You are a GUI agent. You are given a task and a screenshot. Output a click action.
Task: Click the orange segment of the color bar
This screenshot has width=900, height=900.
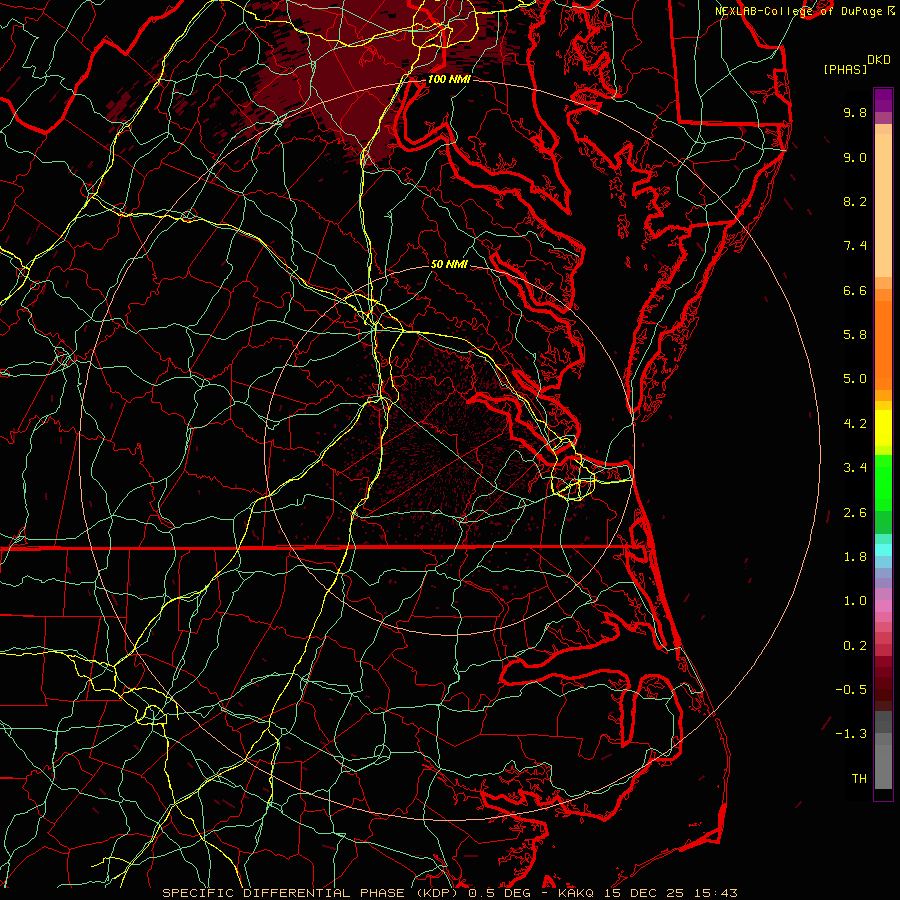click(883, 344)
